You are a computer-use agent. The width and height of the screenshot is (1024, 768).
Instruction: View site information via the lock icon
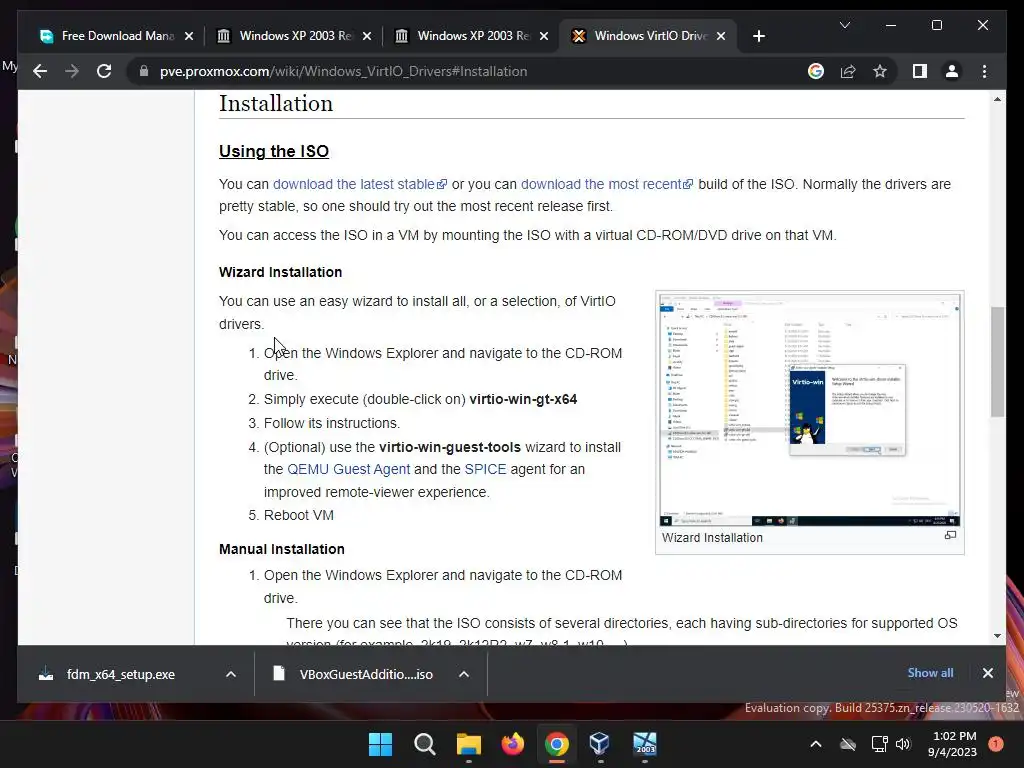coord(144,71)
